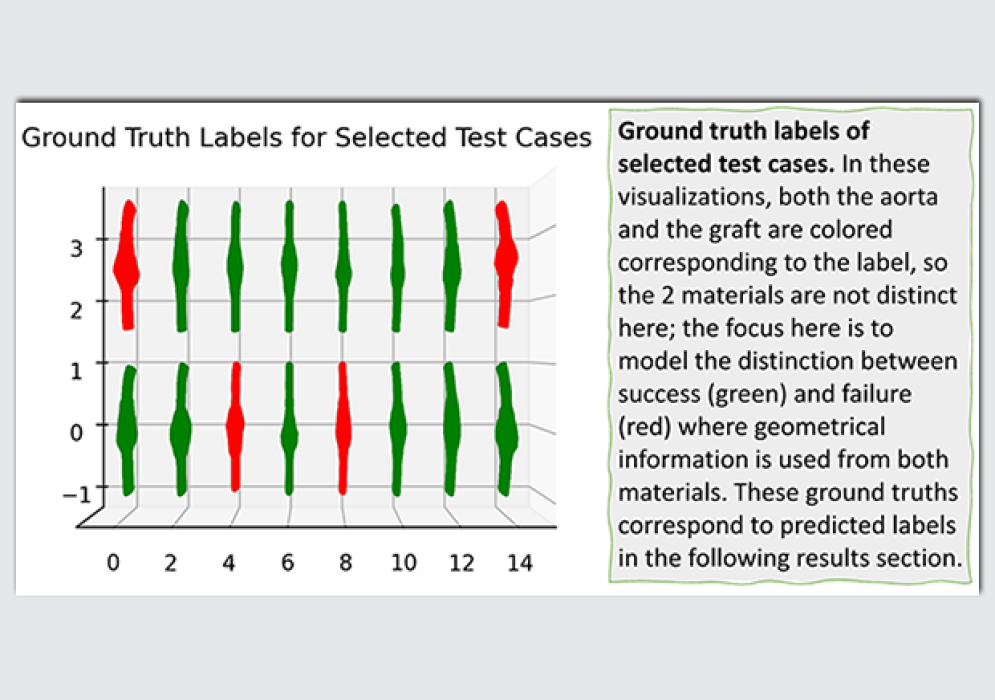Click the red failure case in lower row at x=4

(235, 426)
